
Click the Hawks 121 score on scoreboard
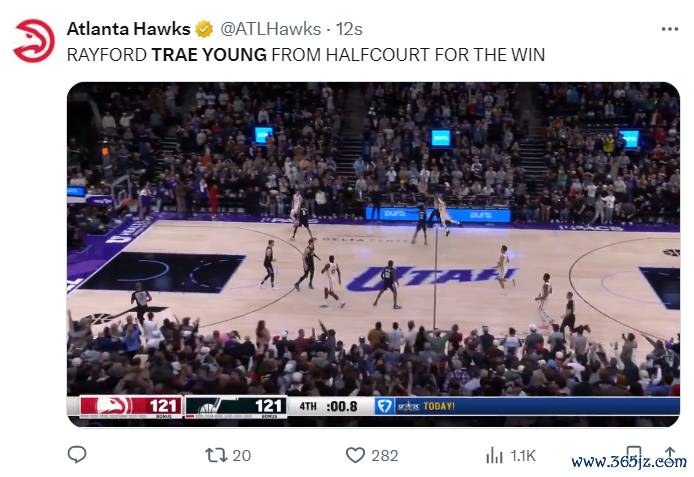click(x=163, y=406)
